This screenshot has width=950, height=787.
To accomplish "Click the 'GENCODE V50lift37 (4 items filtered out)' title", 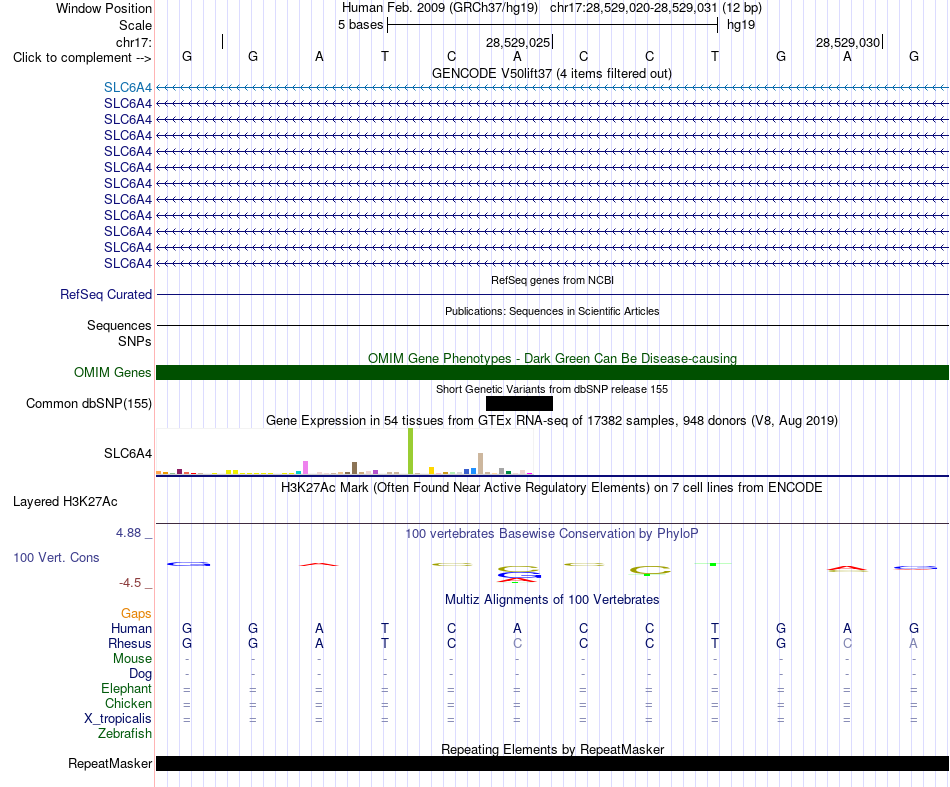I will click(x=552, y=74).
